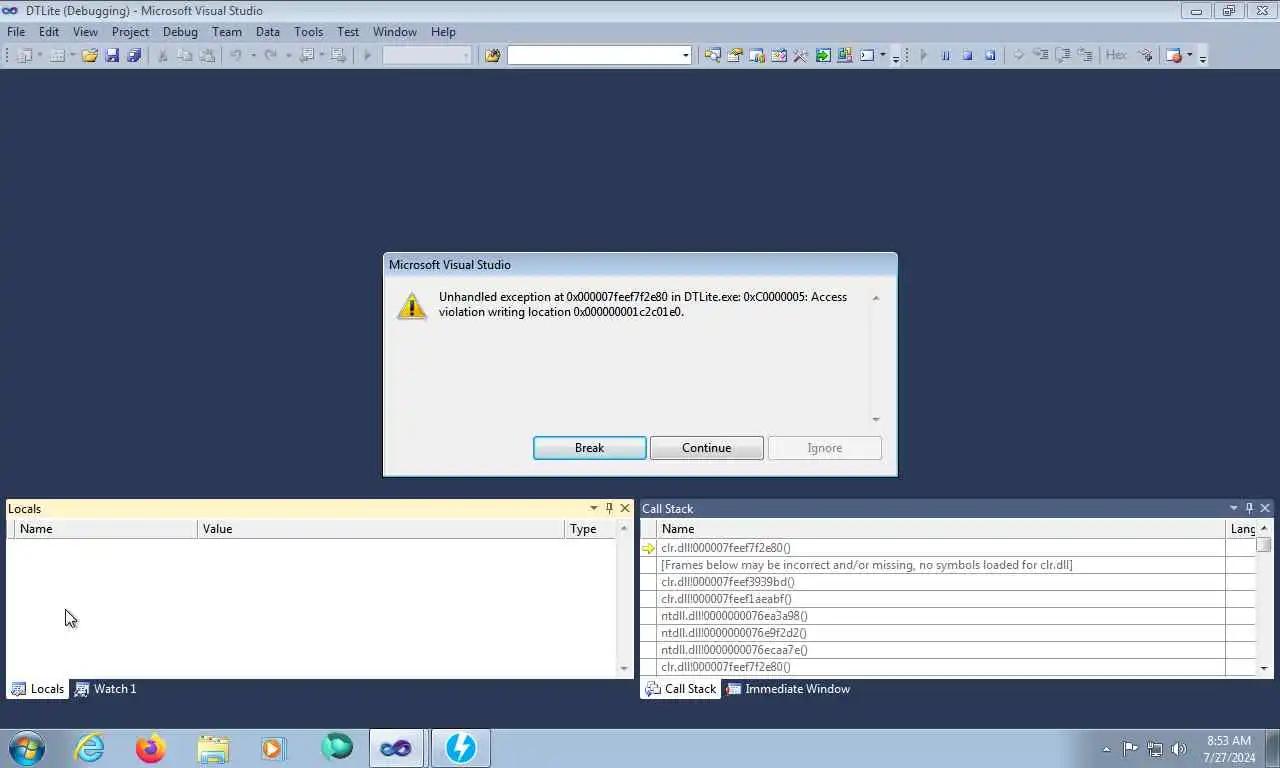1280x768 pixels.
Task: Click the Step Over icon
Action: coord(1063,55)
